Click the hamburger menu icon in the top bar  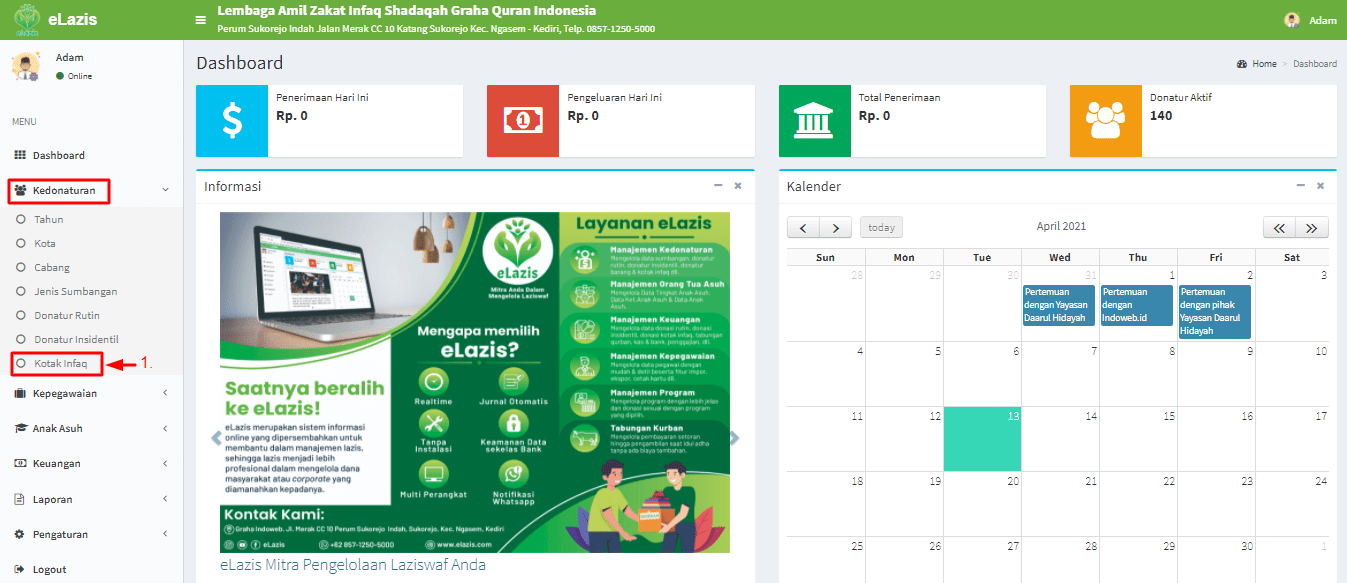200,18
